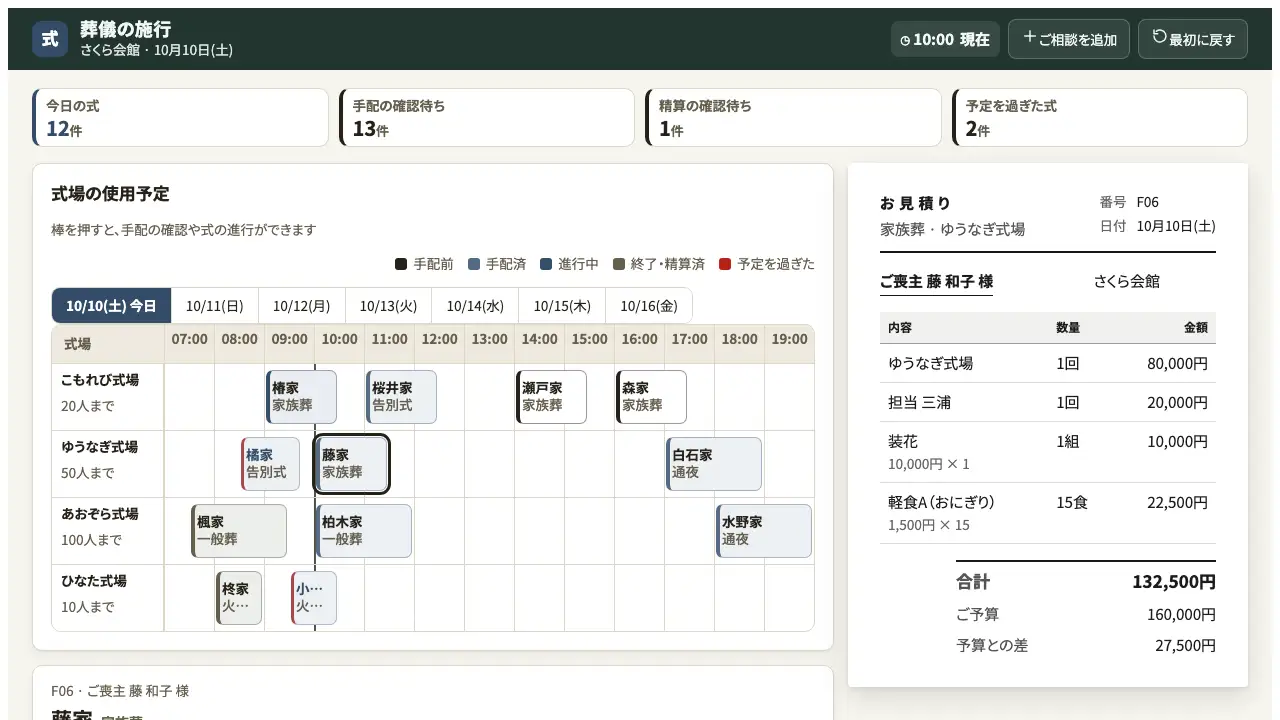
Task: Click the ご予算 160,000円 value
Action: click(x=1182, y=615)
